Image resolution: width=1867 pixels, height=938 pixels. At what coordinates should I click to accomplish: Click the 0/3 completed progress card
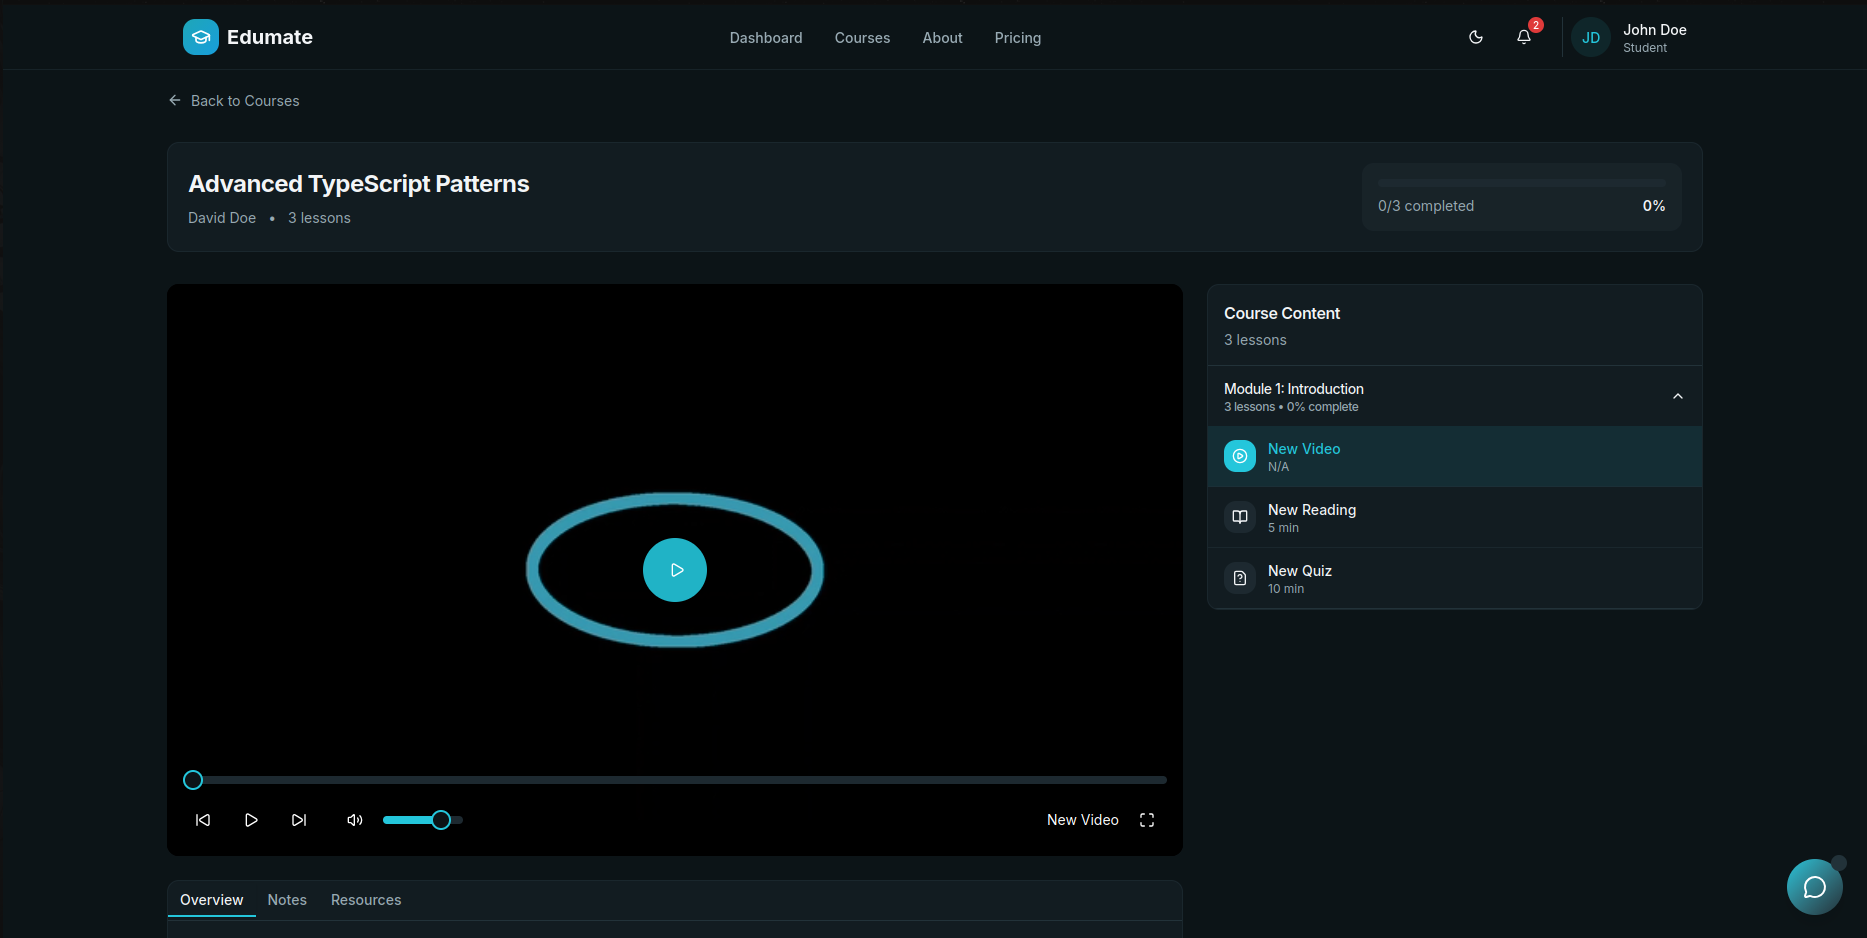coord(1522,197)
